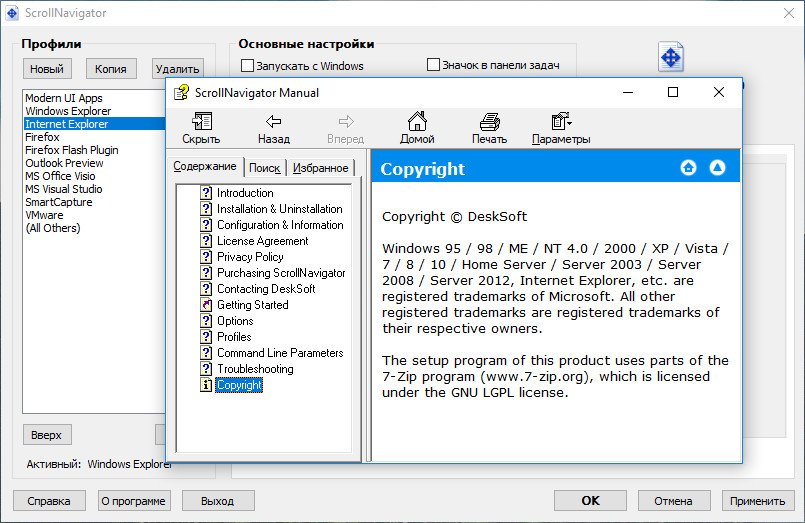
Task: Click the question icon beside License Agreement
Action: [x=206, y=241]
